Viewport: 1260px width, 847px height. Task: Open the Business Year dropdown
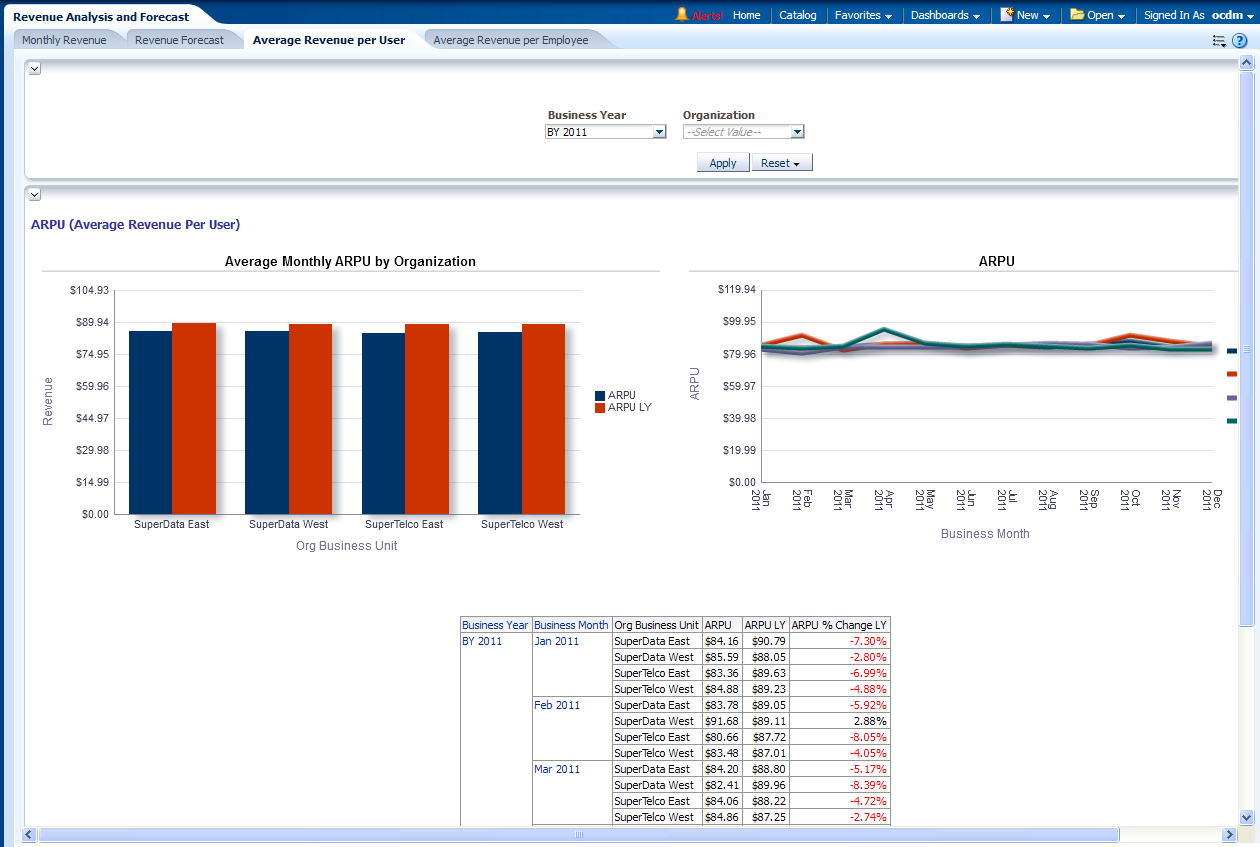(659, 132)
